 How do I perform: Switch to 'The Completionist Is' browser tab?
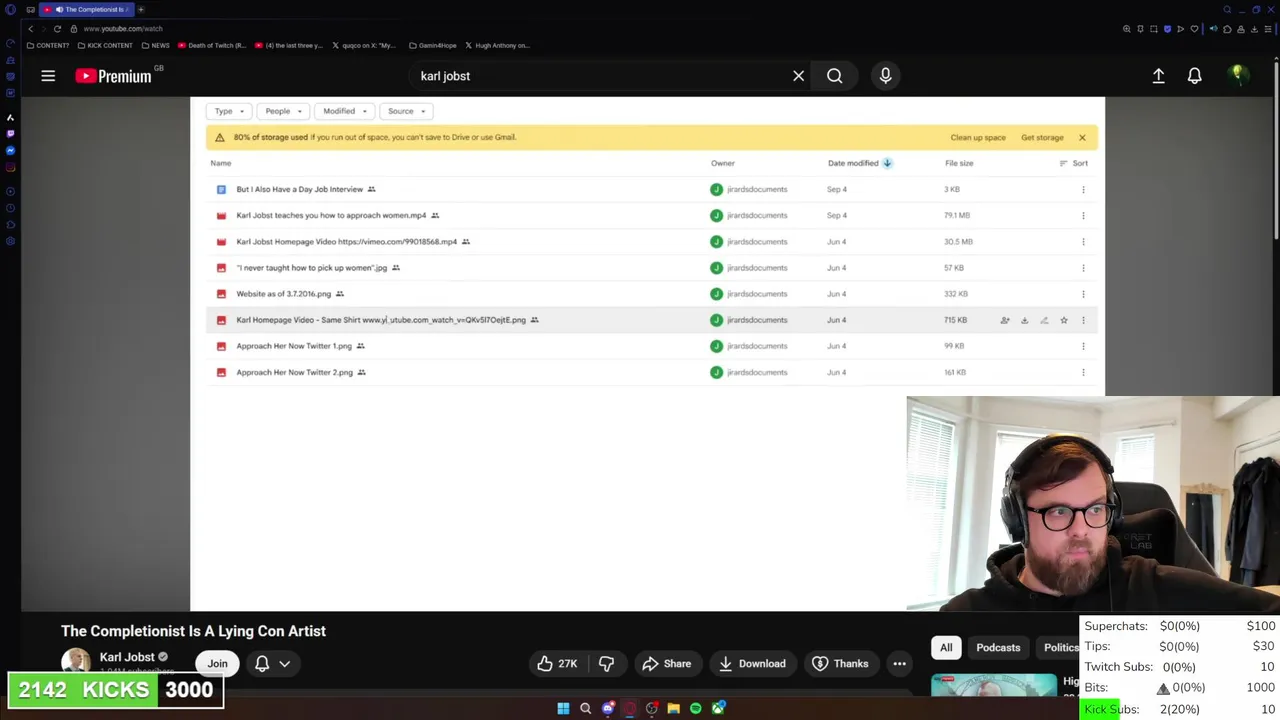tap(86, 9)
